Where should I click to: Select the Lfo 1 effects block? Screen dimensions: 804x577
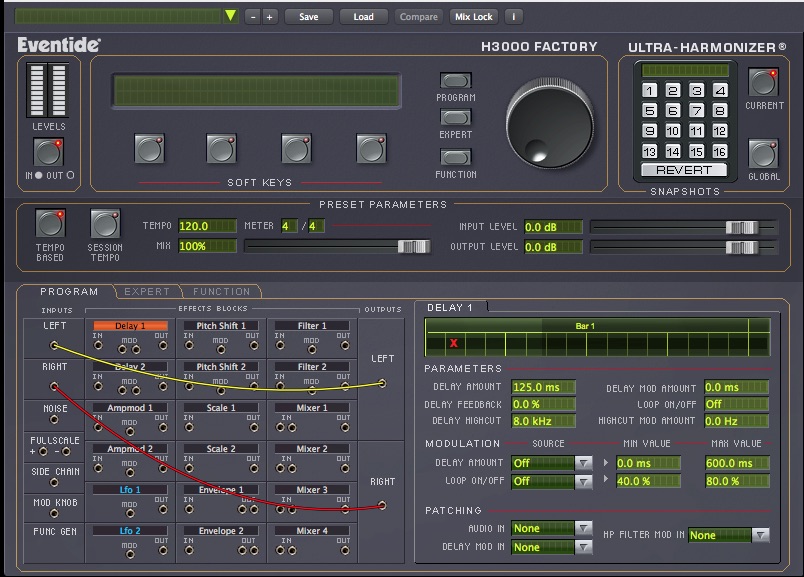pyautogui.click(x=130, y=490)
